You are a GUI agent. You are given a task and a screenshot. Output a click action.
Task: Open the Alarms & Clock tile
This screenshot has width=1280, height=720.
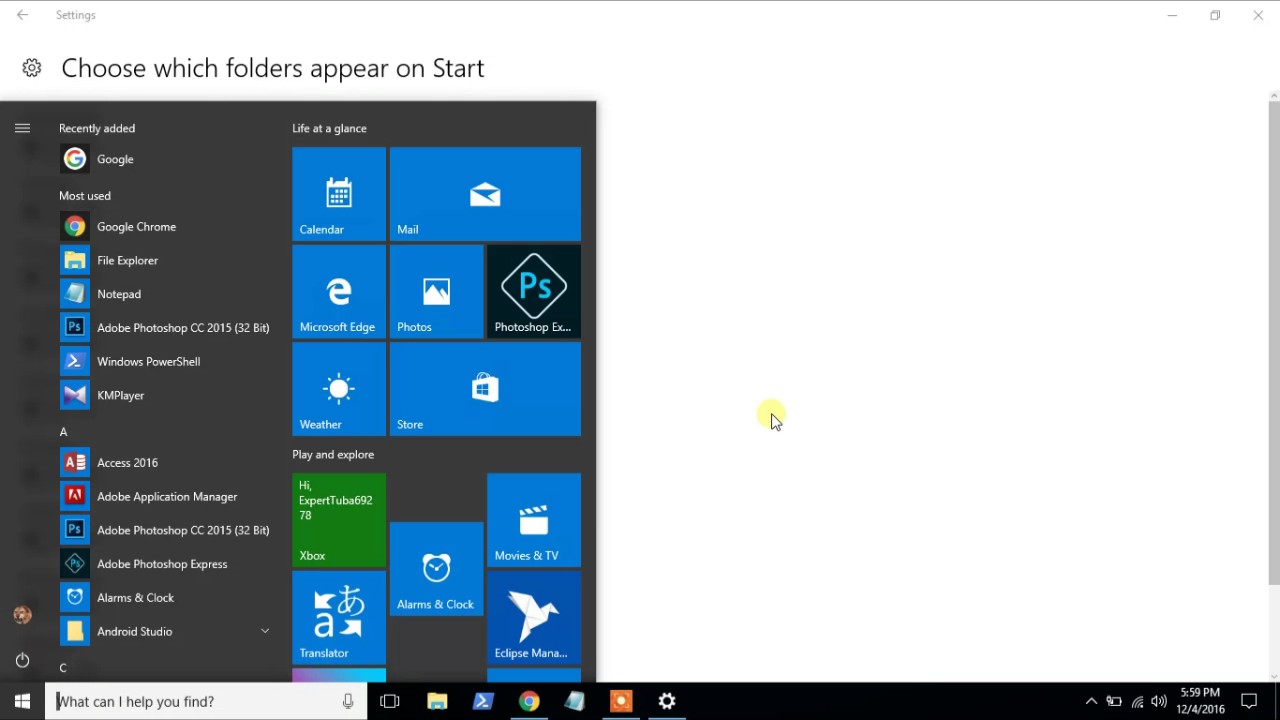(x=436, y=568)
